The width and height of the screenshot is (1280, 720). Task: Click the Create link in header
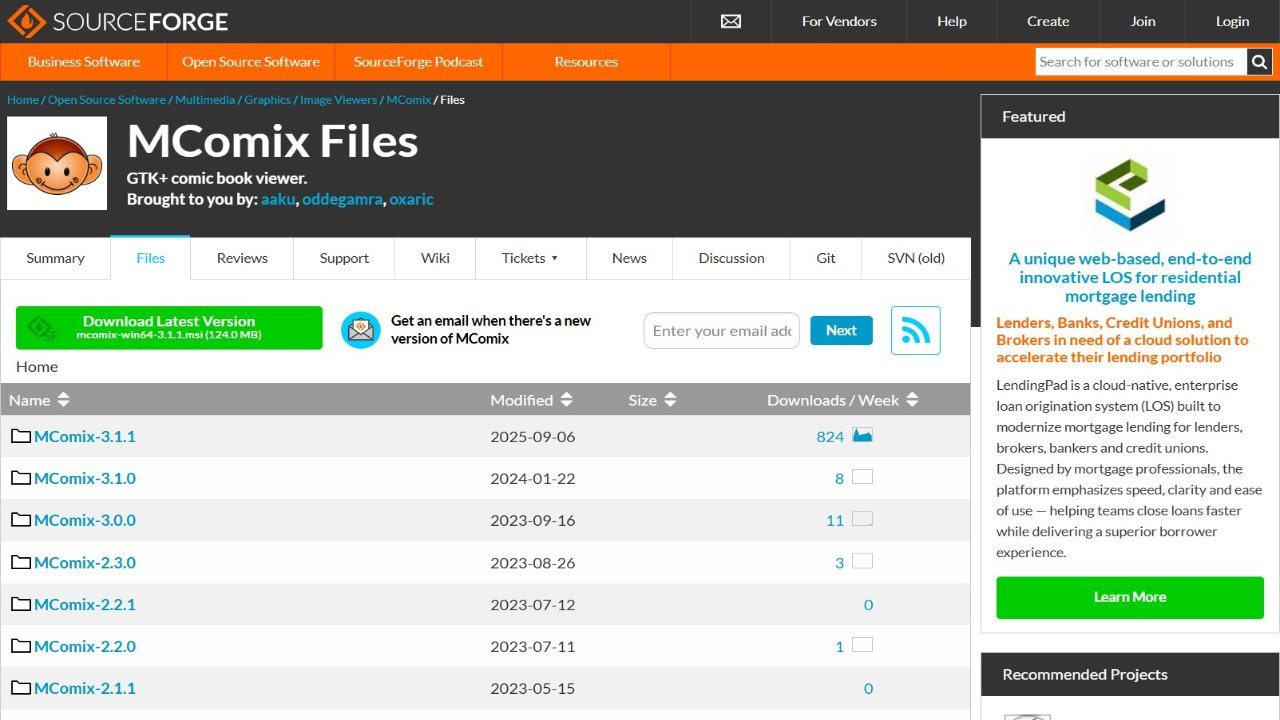click(1048, 21)
